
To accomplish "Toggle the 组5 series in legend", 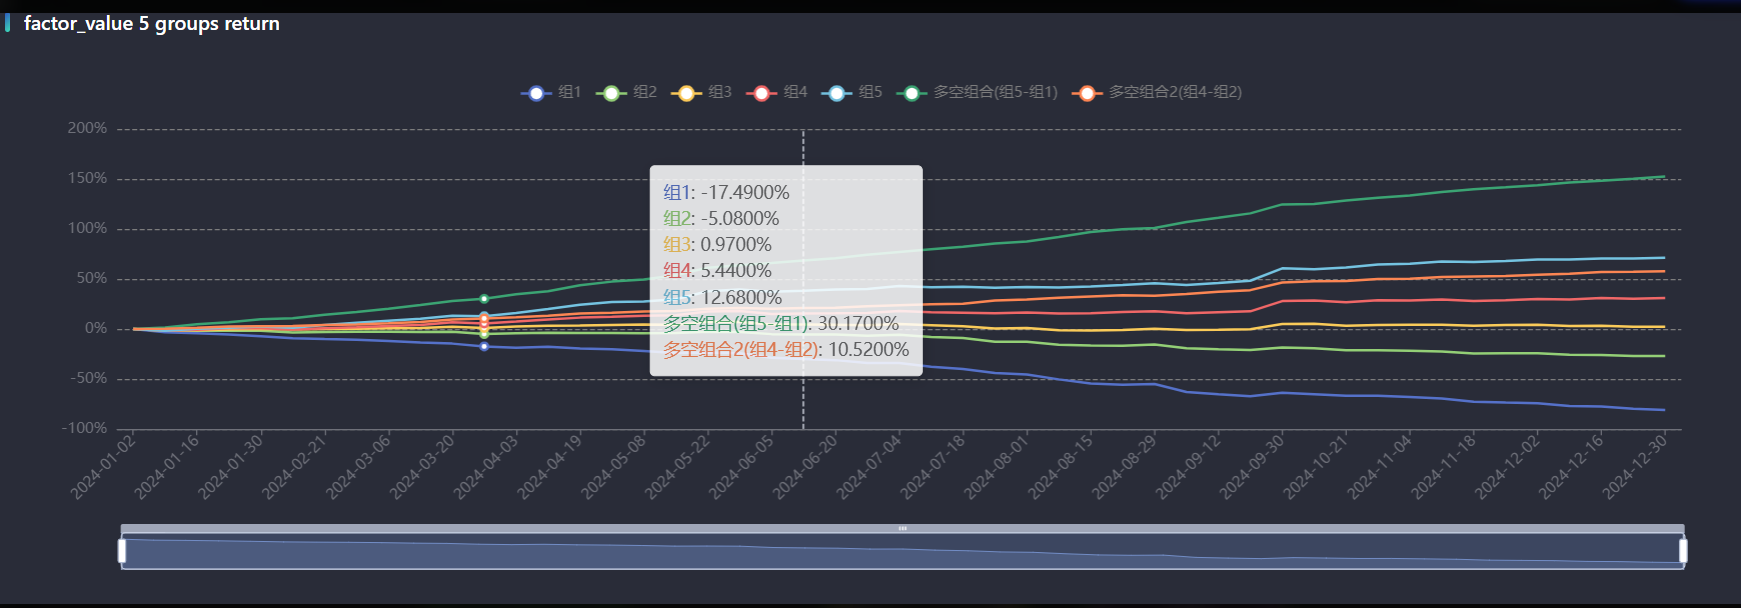I will pos(852,92).
